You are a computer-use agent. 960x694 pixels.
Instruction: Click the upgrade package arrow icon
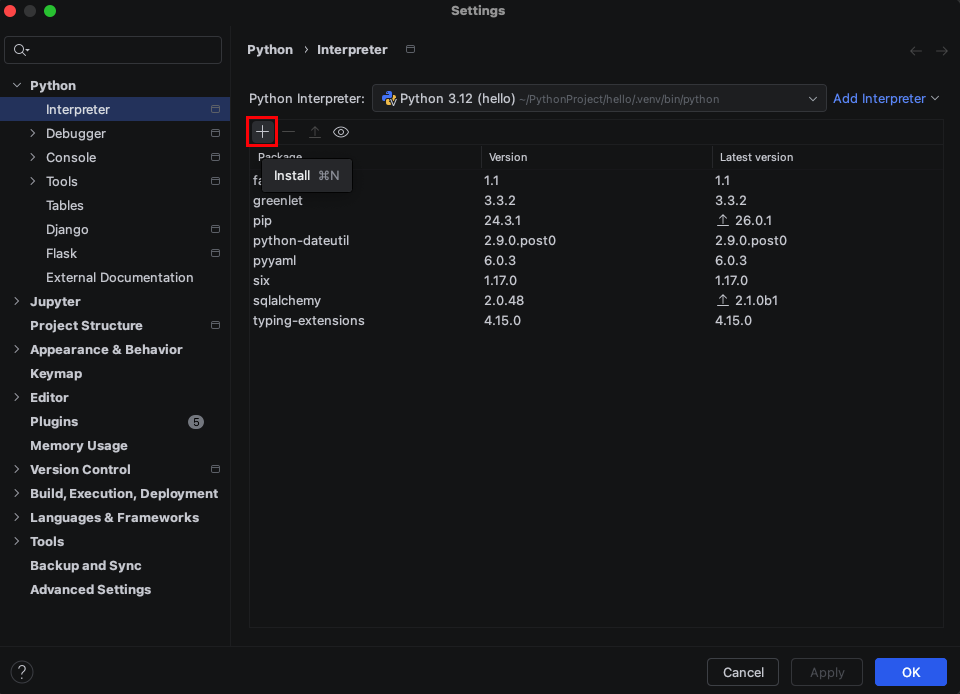tap(315, 132)
